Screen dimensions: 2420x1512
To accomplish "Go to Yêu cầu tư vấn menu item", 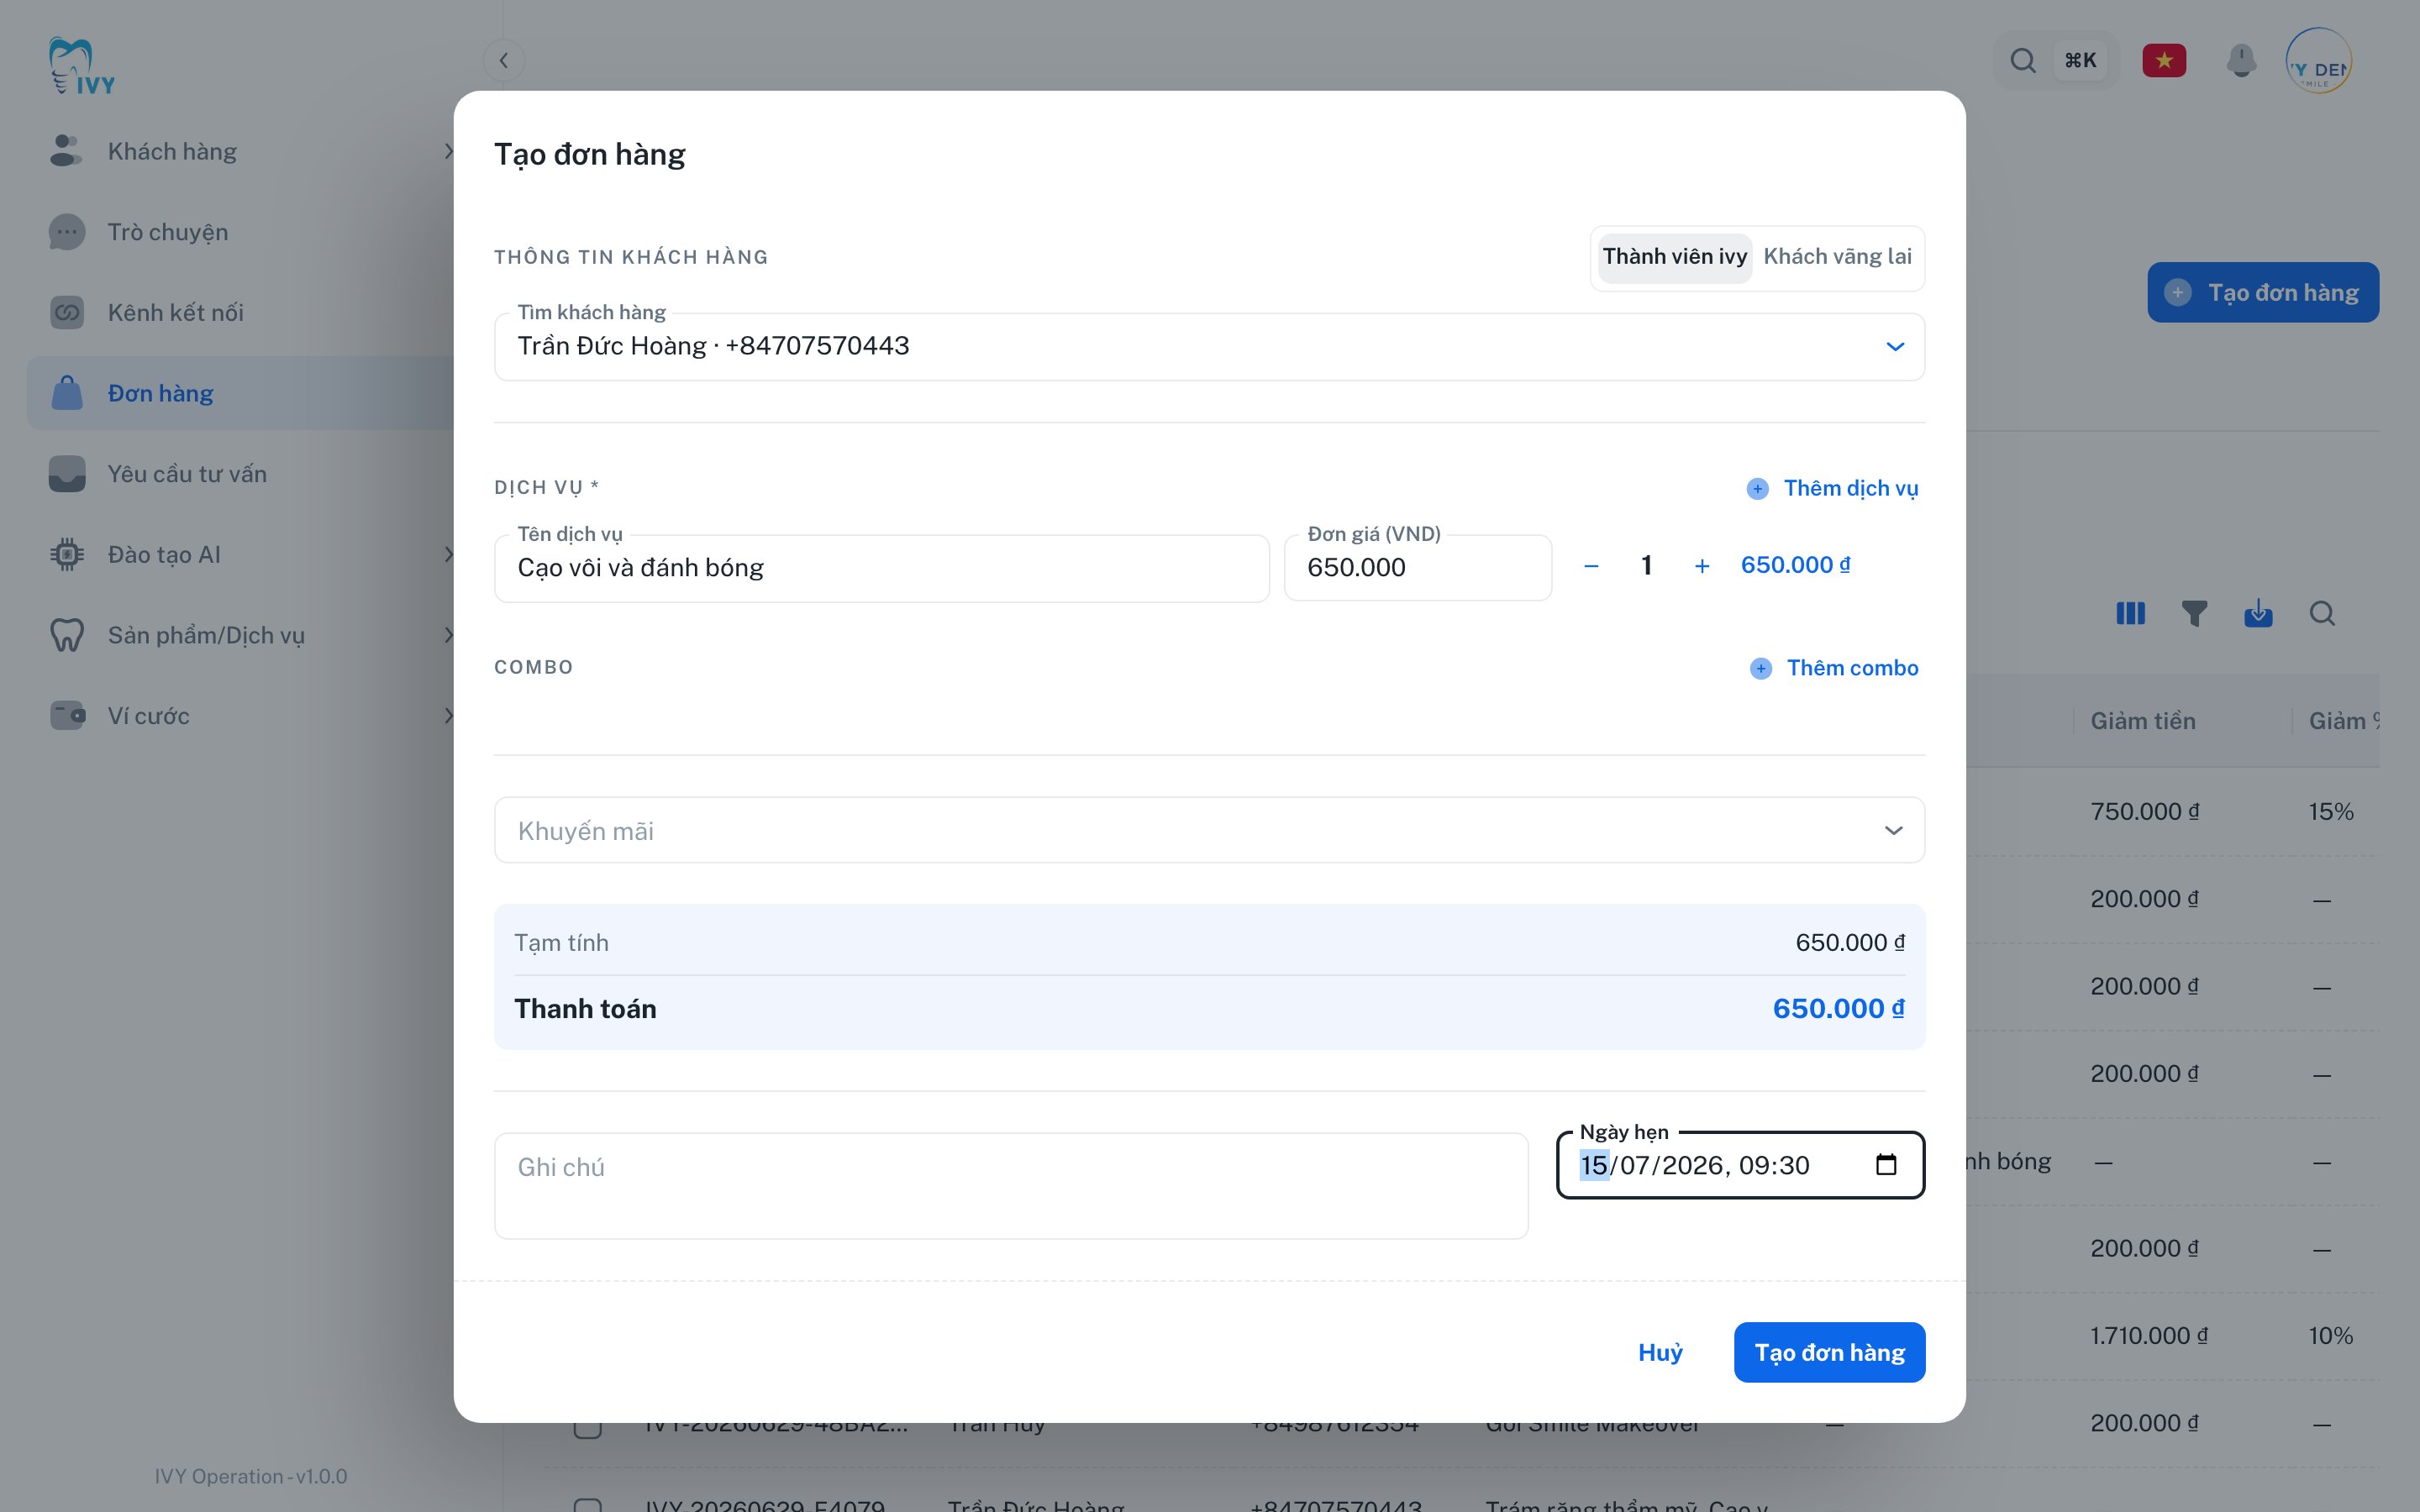I will (187, 474).
